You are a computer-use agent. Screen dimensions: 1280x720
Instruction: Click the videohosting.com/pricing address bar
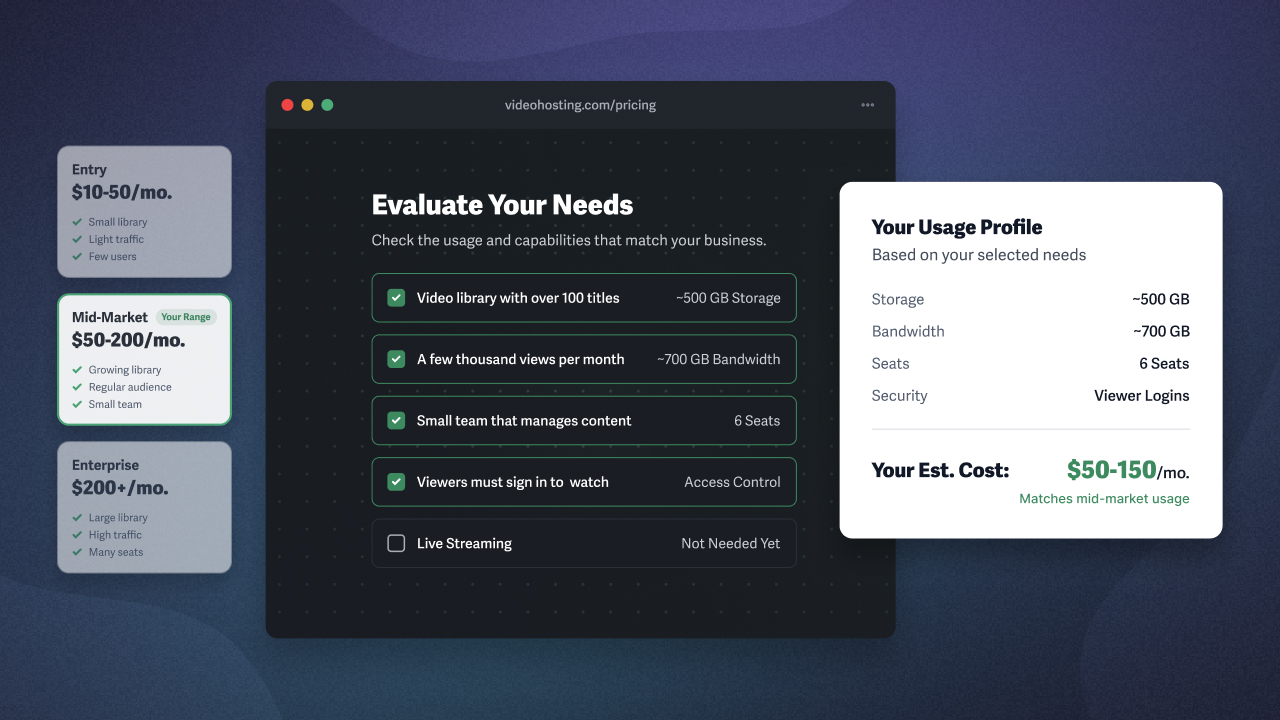point(580,105)
